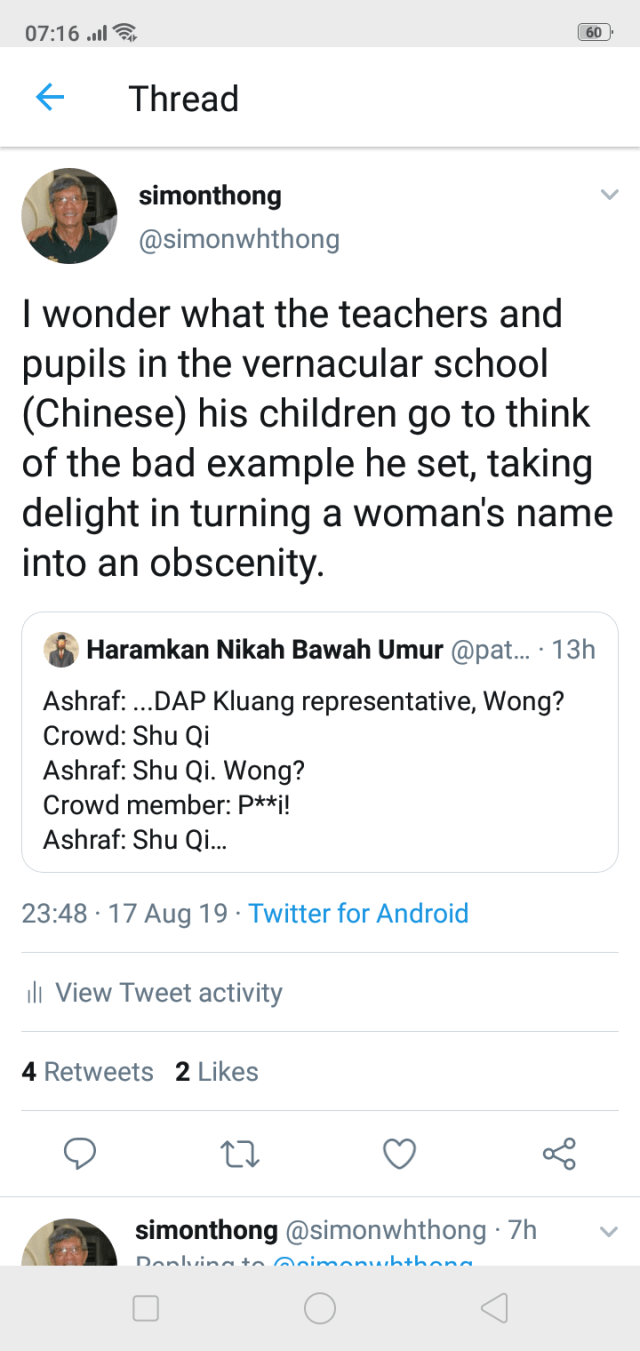Tap the reply author's avatar at bottom
Viewport: 640px width, 1351px height.
click(x=70, y=1242)
